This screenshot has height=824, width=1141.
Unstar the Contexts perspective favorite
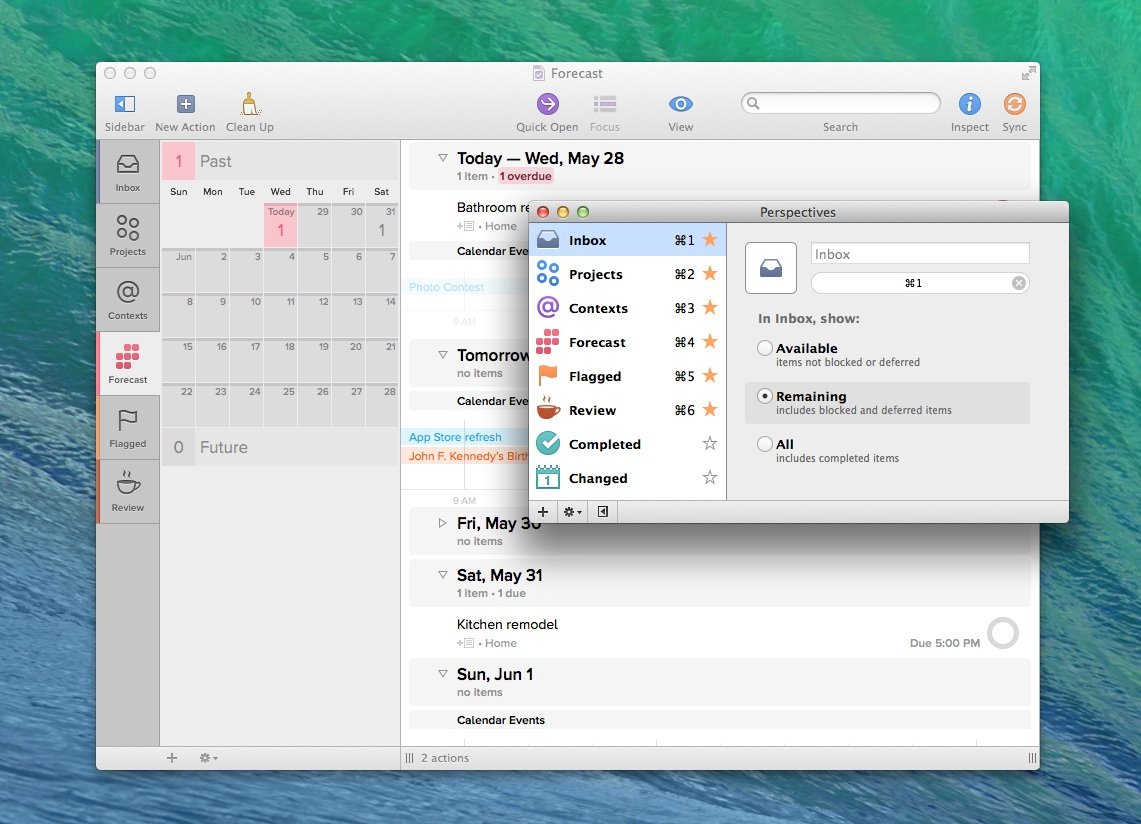(710, 307)
